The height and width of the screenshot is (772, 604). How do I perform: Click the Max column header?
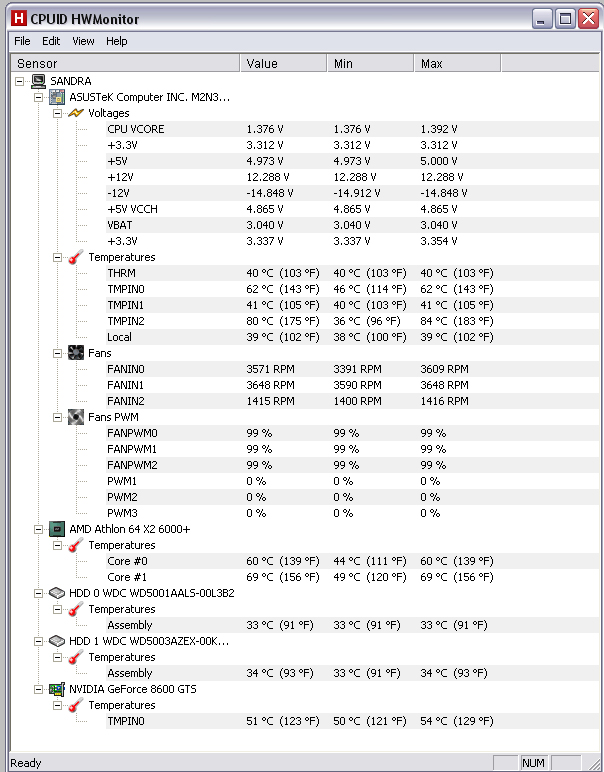(x=457, y=64)
